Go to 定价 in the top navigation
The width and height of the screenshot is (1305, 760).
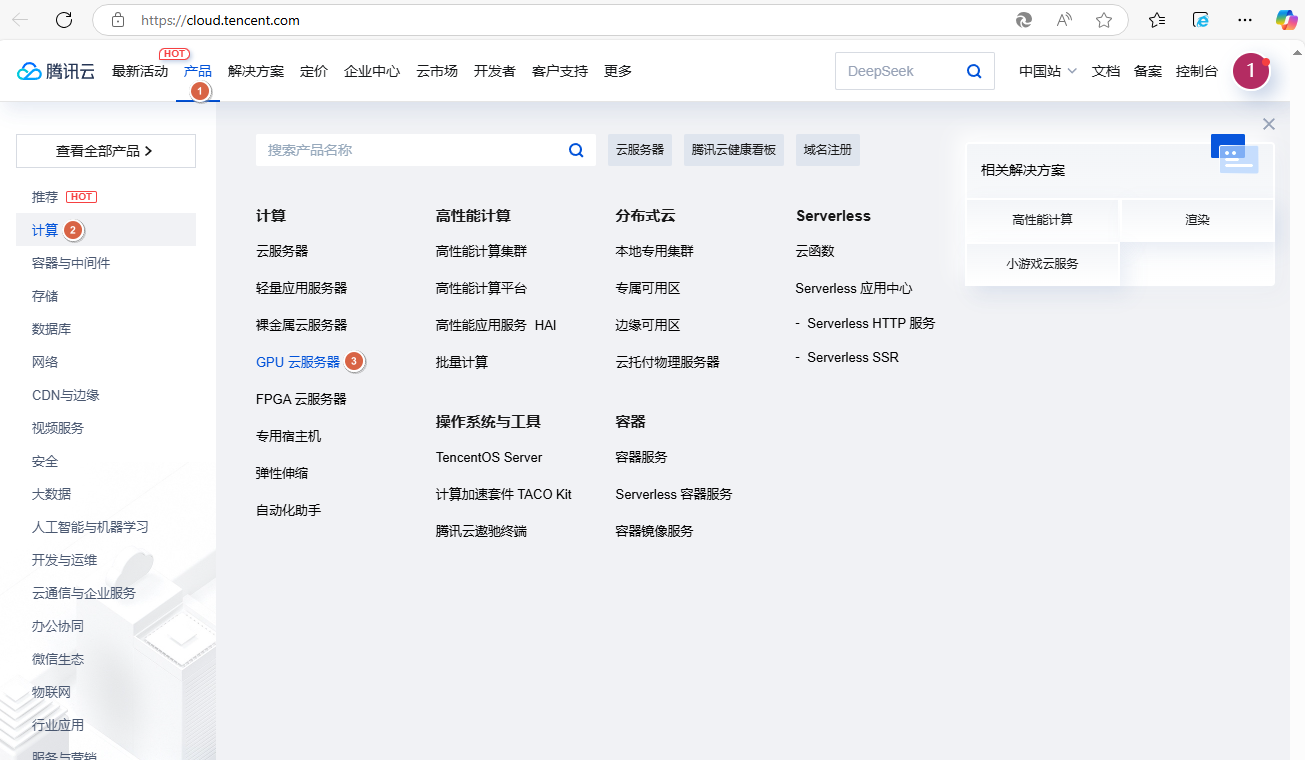pyautogui.click(x=314, y=71)
